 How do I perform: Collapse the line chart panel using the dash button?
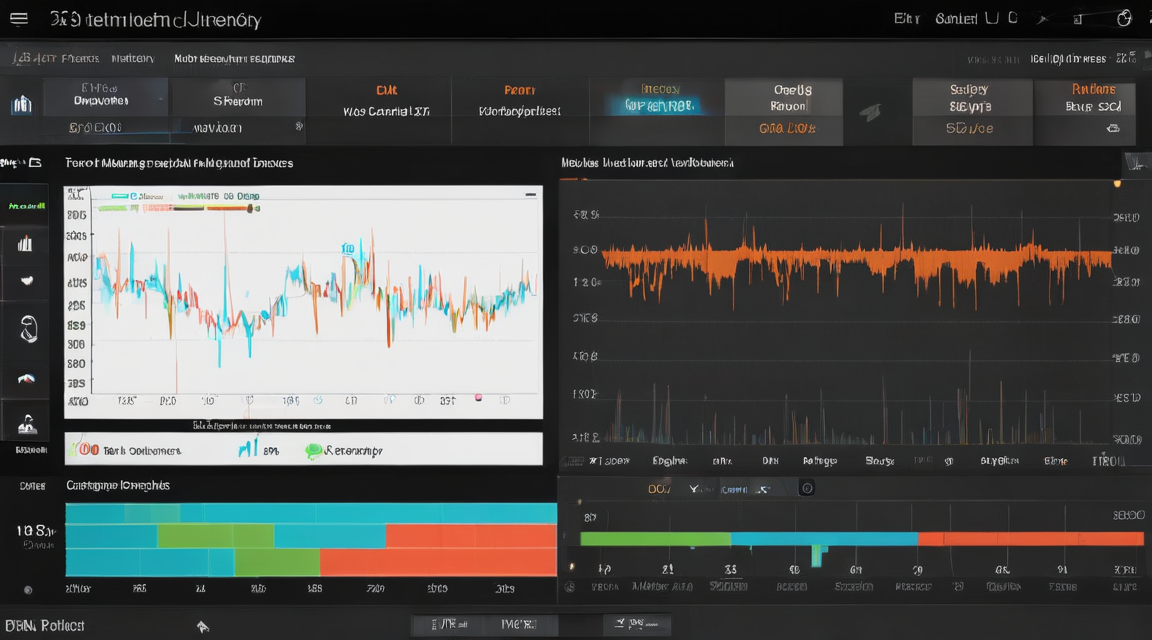point(530,195)
